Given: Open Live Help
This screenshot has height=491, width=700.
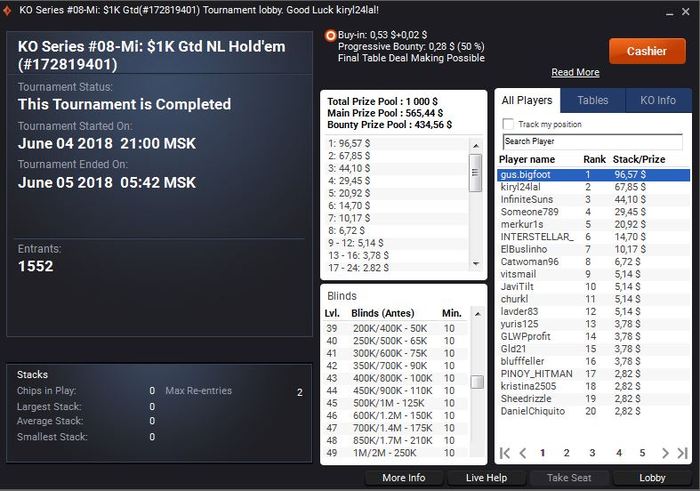Looking at the screenshot, I should pyautogui.click(x=487, y=478).
